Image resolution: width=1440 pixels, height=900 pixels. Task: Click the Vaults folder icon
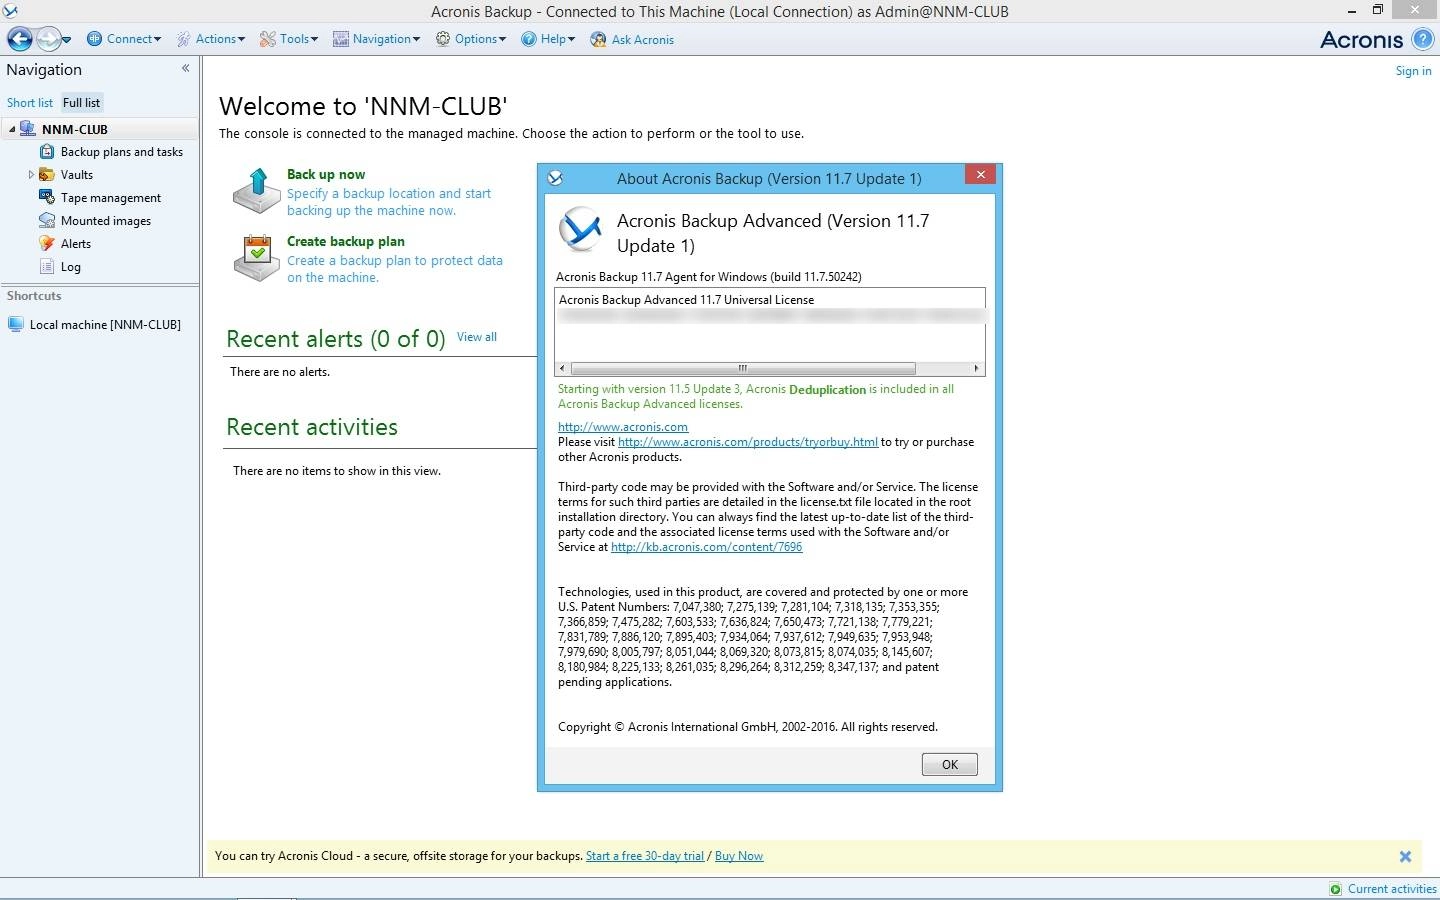pyautogui.click(x=47, y=175)
